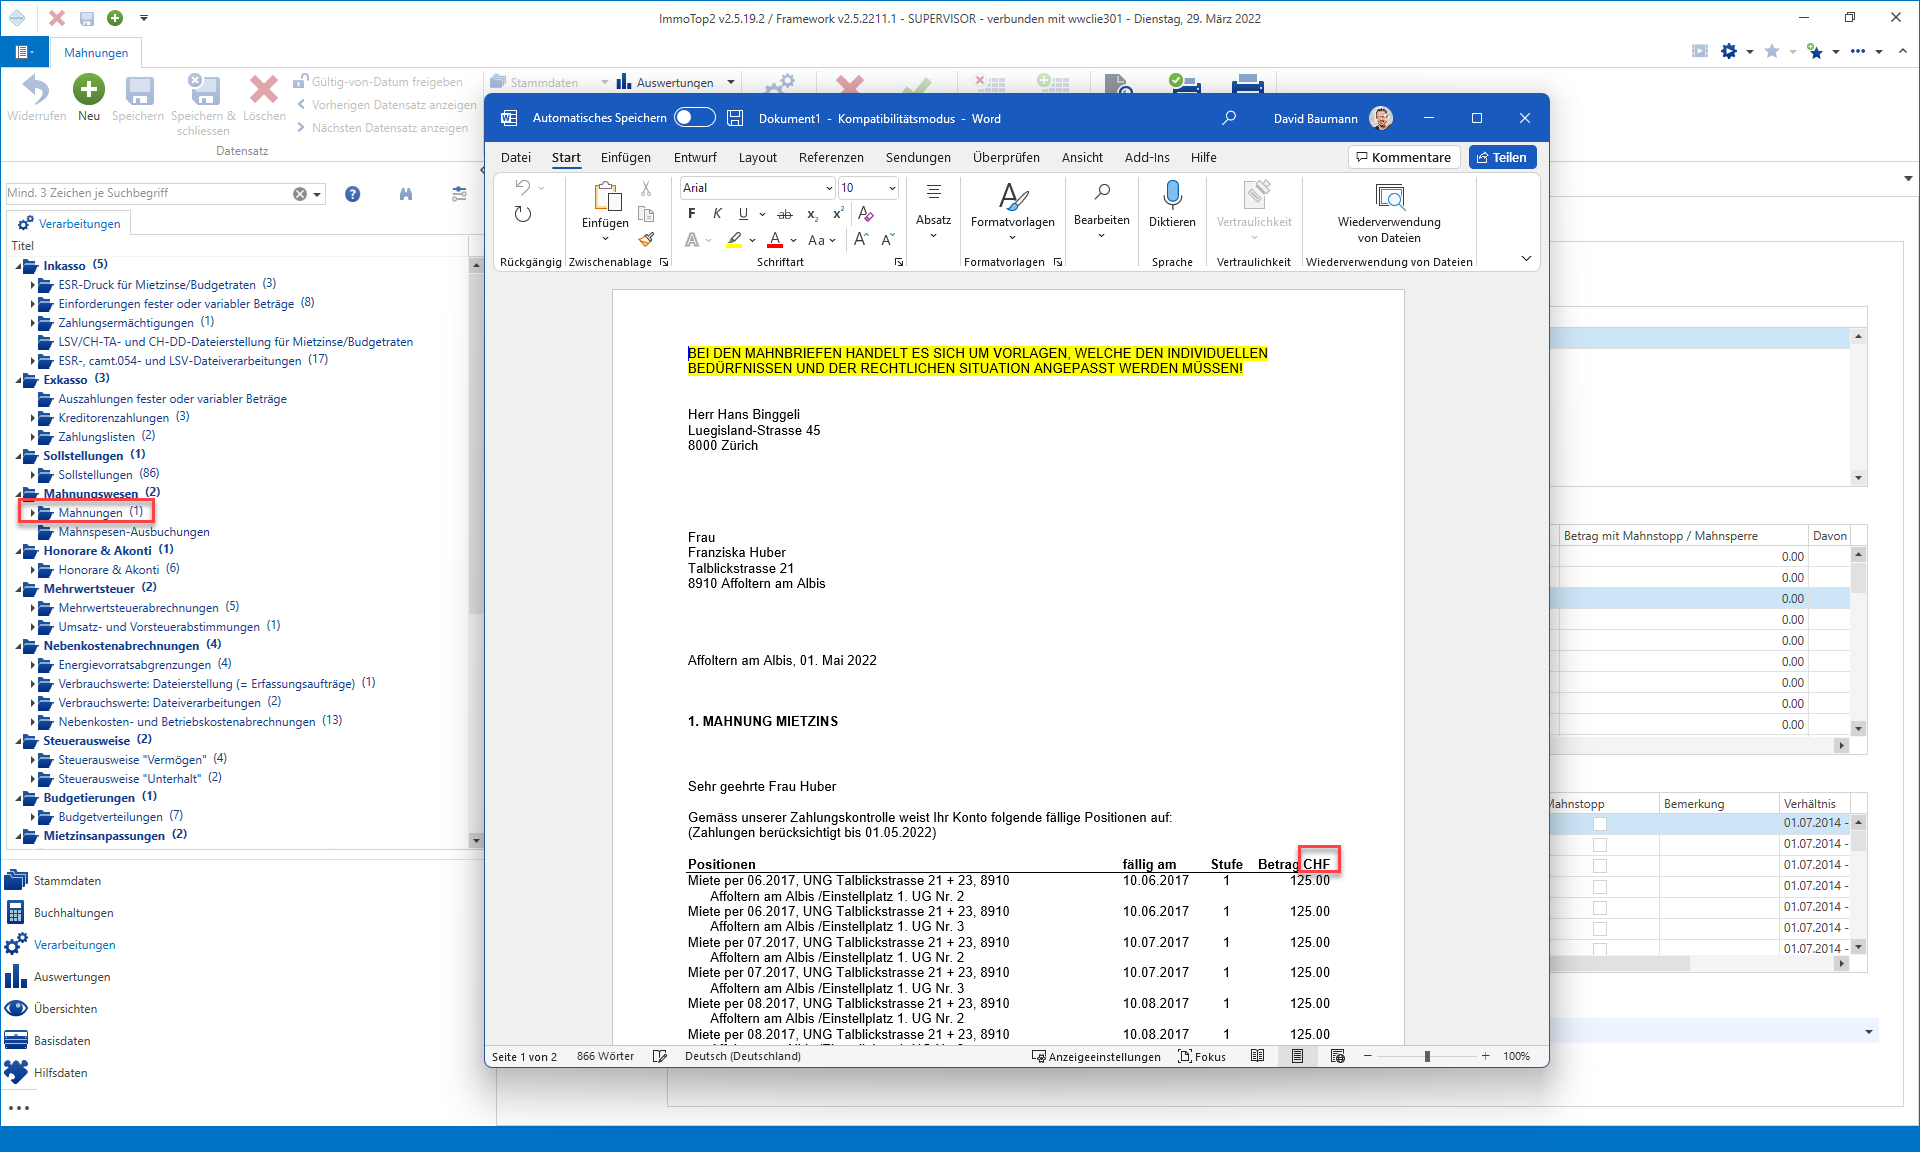Open the Einfügen ribbon tab in Word

pos(625,157)
